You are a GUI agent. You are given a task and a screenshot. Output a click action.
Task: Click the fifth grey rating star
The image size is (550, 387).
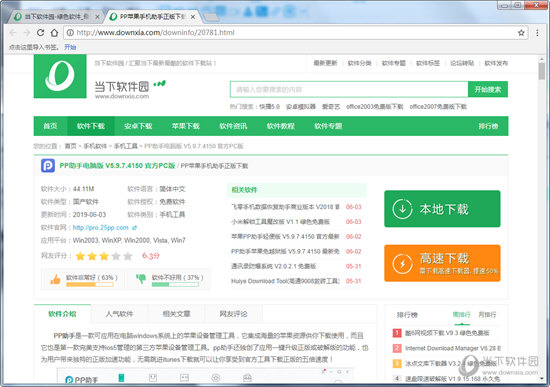tap(128, 256)
